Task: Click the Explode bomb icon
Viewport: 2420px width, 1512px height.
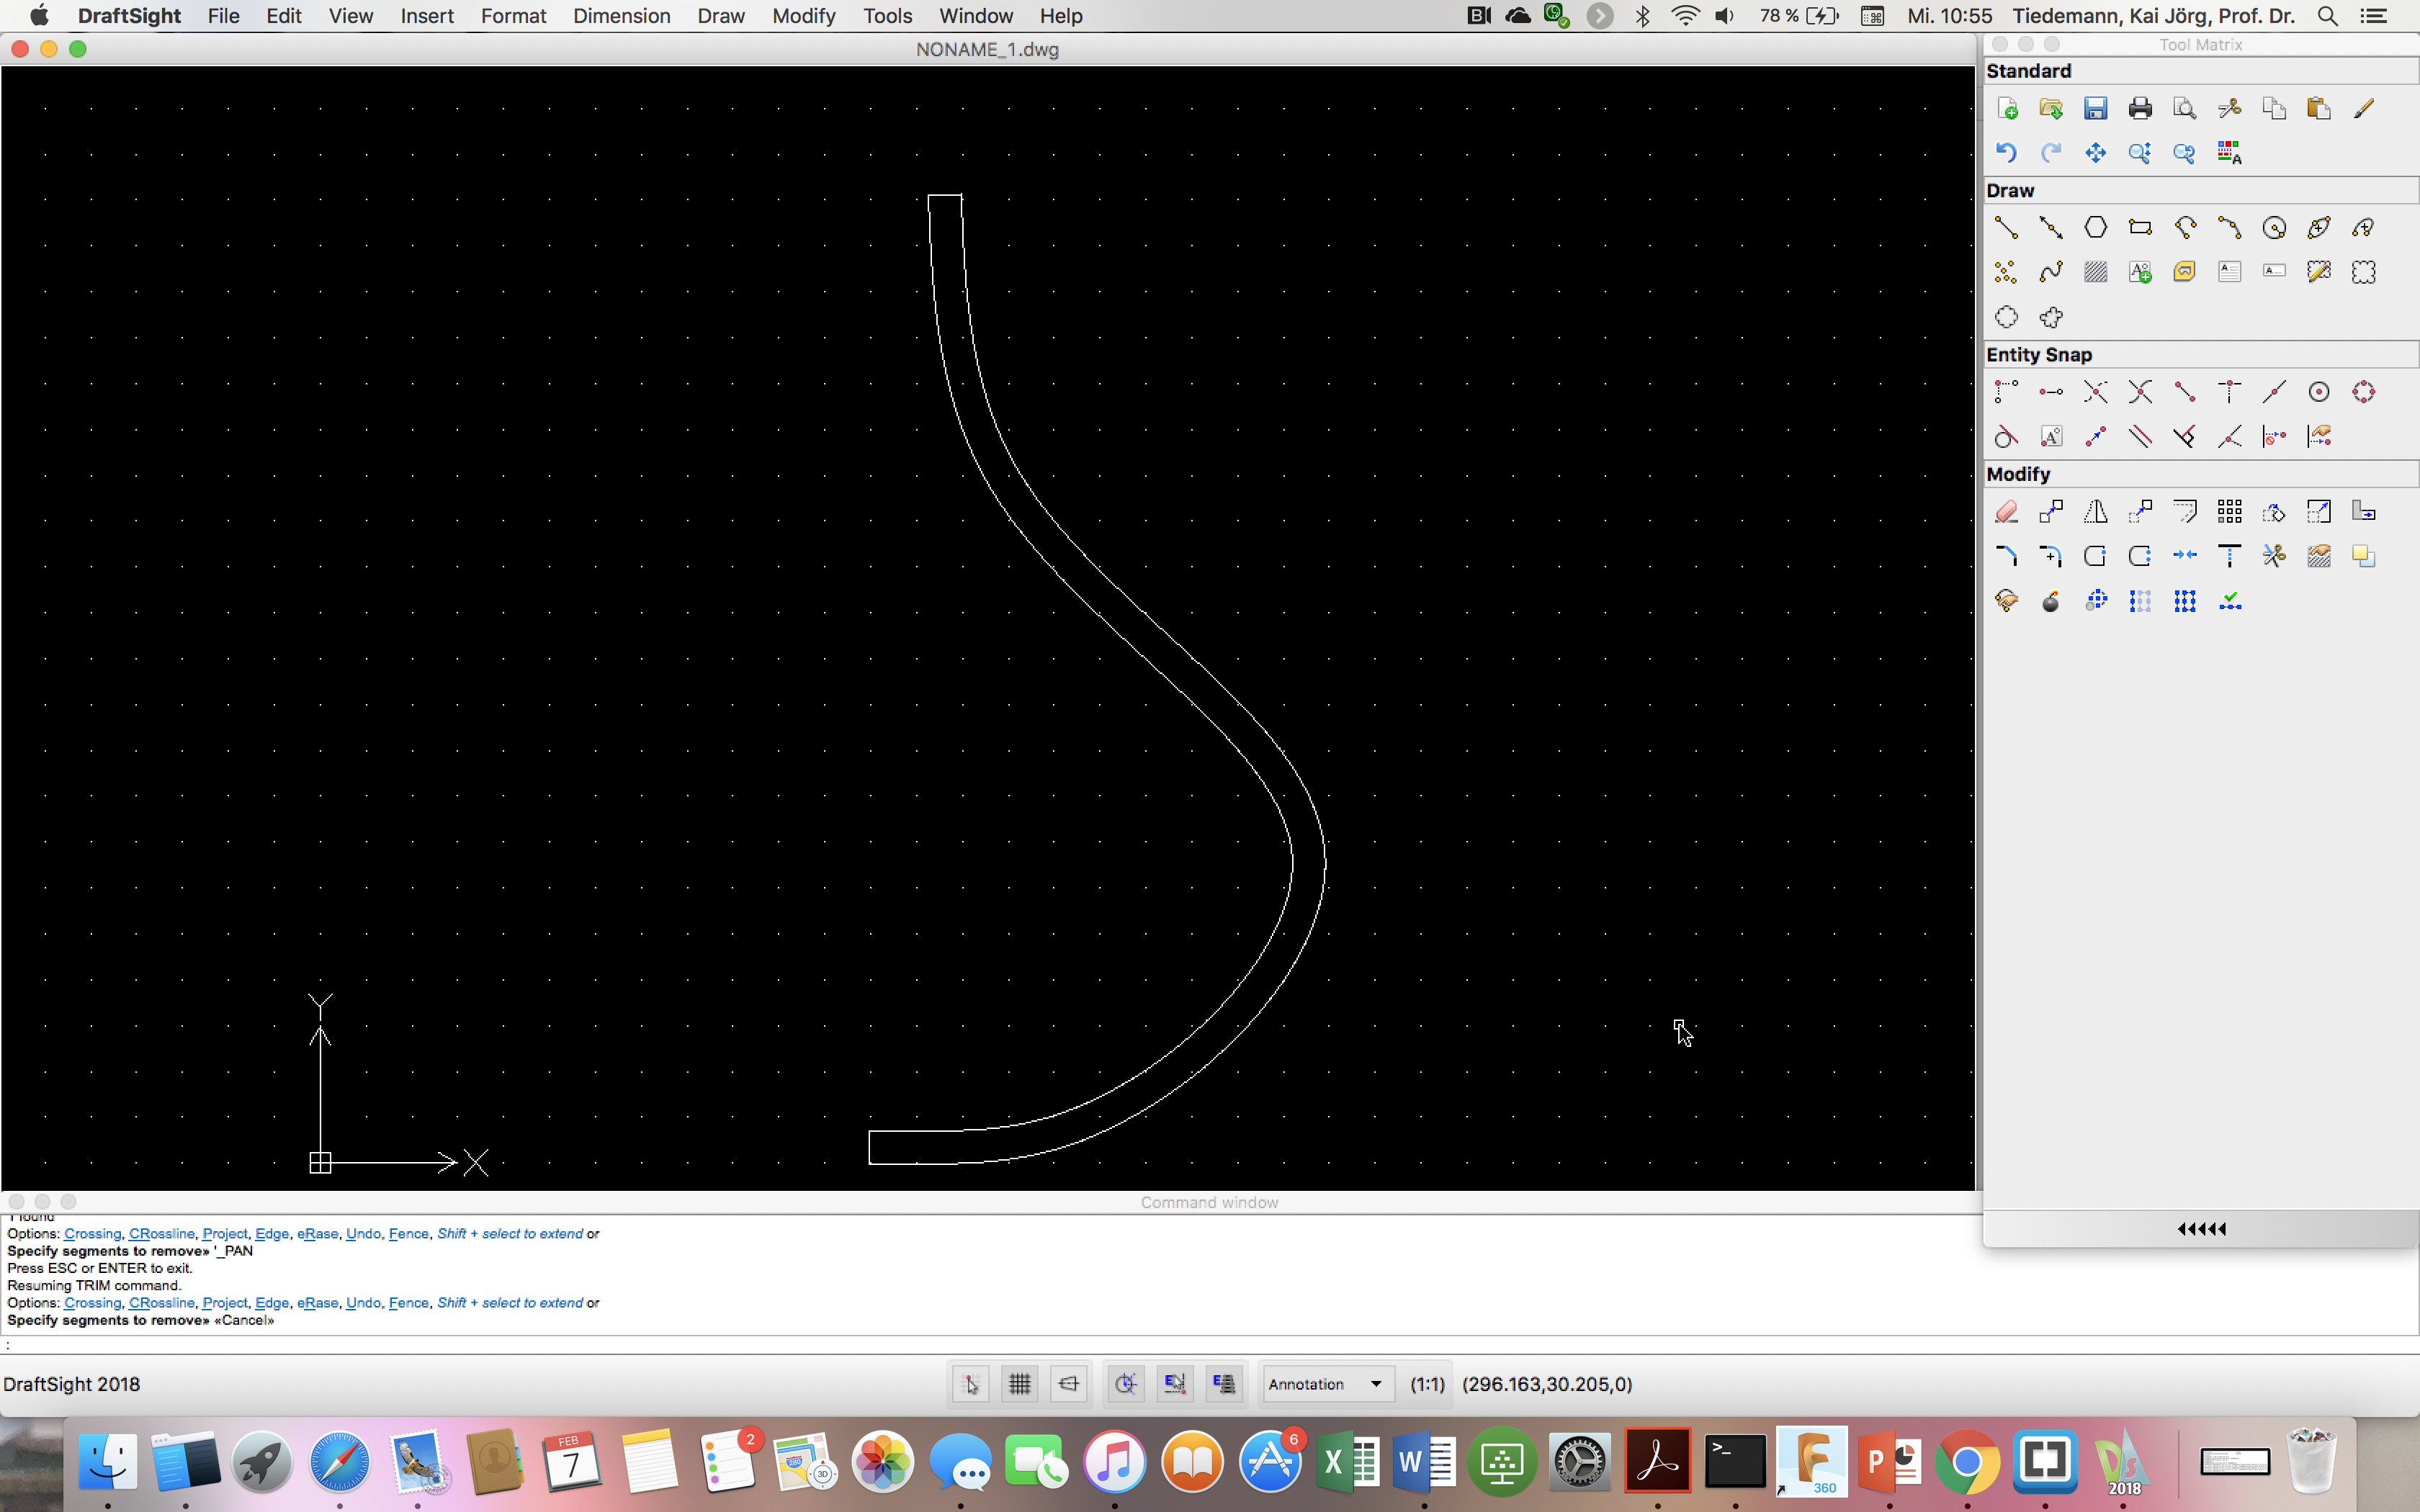Action: [x=2050, y=601]
